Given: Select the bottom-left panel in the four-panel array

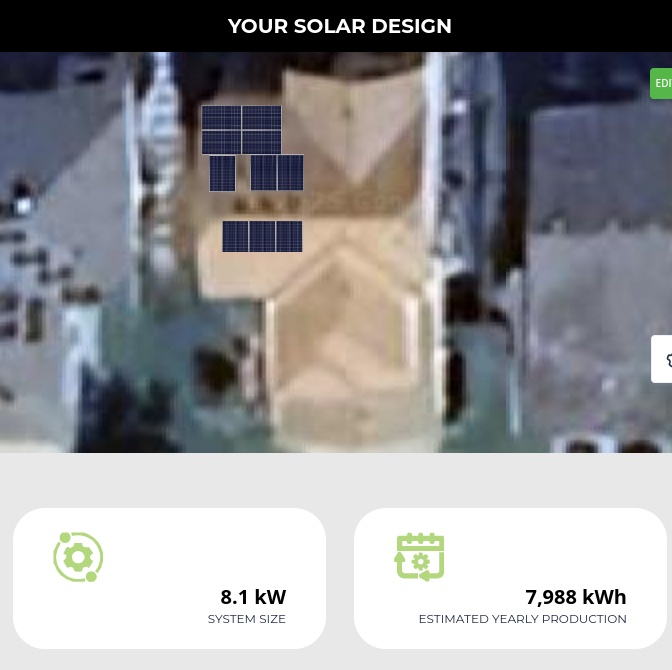Looking at the screenshot, I should click(x=222, y=142).
